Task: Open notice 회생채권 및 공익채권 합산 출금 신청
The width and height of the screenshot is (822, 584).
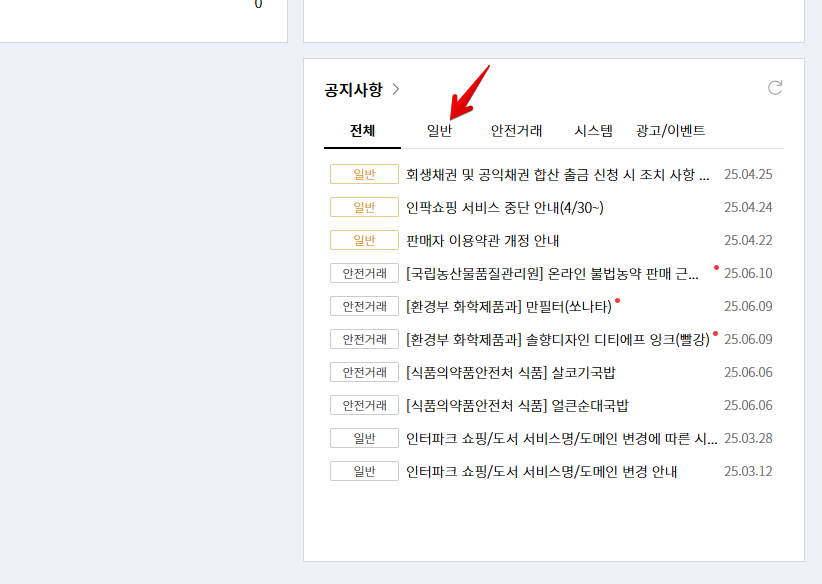Action: point(558,175)
